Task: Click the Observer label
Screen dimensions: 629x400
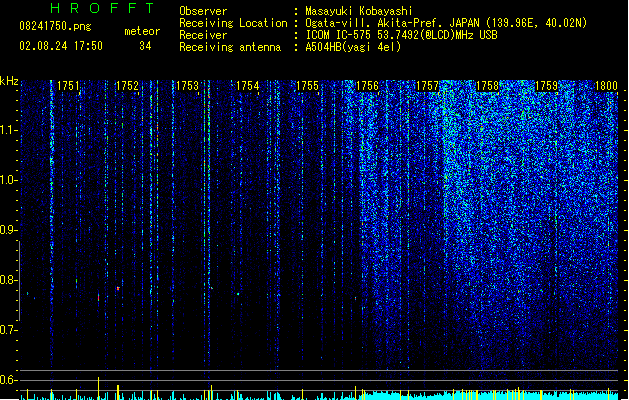Action: point(203,11)
